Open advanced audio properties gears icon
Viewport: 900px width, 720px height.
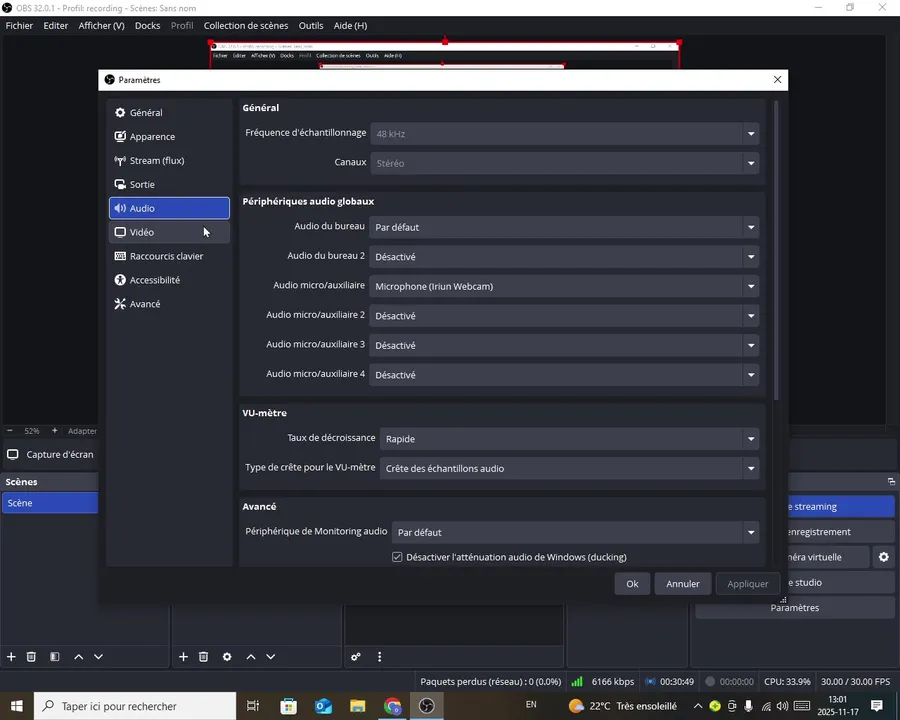click(356, 657)
